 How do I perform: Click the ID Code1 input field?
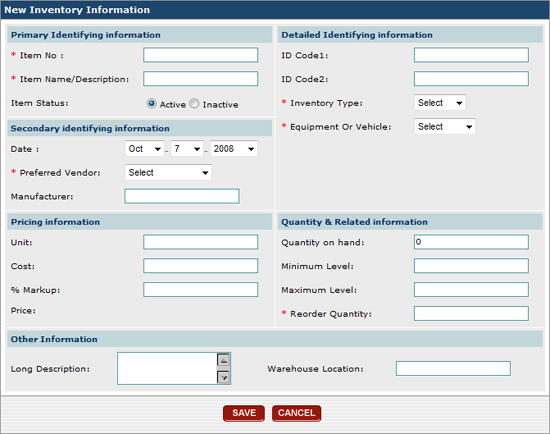point(471,55)
